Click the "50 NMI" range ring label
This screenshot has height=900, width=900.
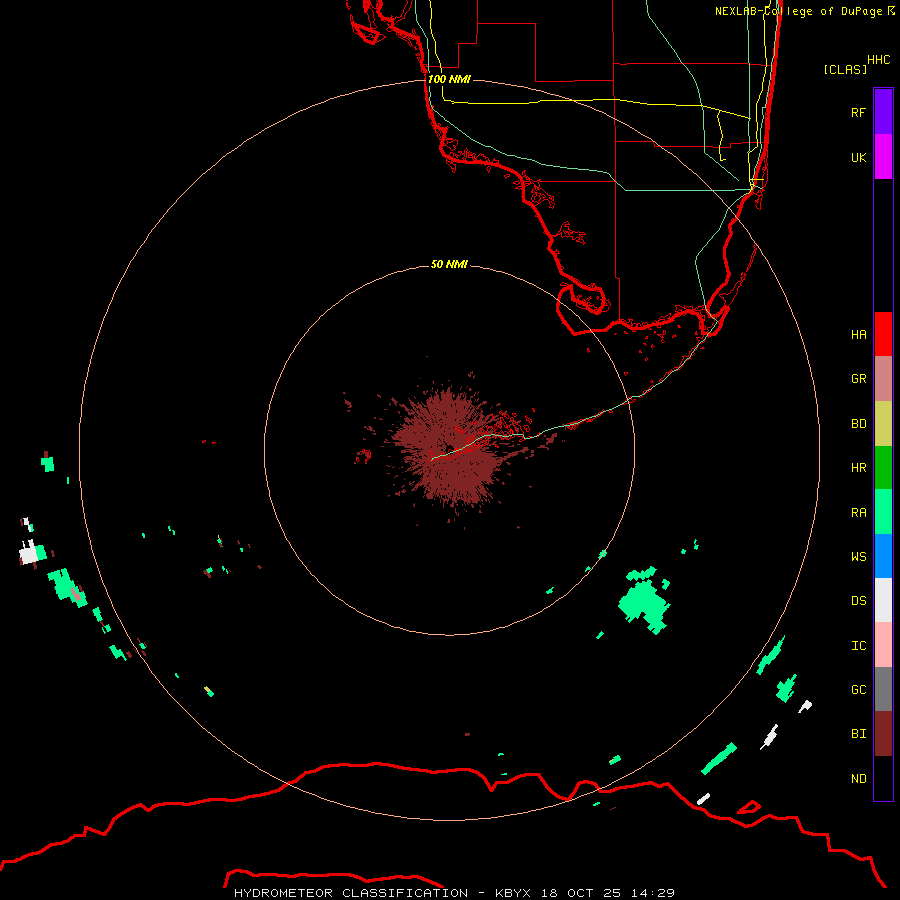click(x=449, y=264)
